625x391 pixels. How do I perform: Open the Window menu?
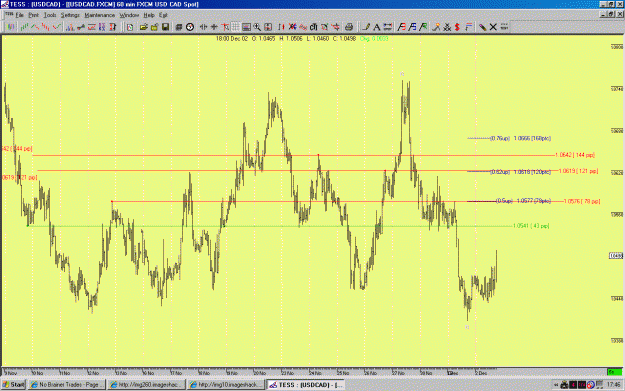click(x=129, y=15)
